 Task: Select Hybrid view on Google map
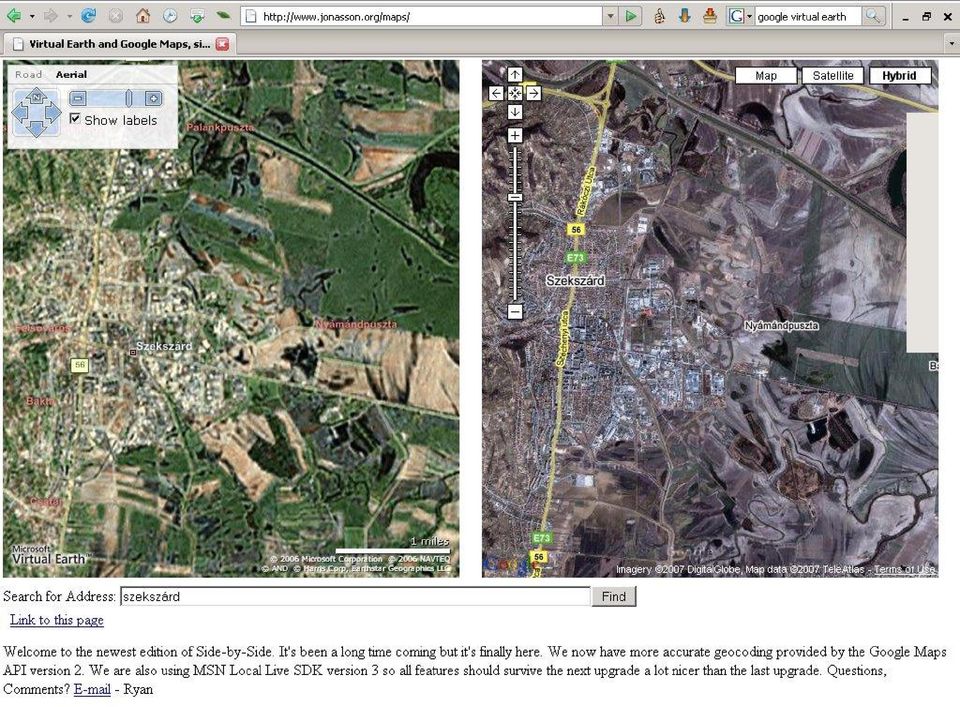tap(899, 76)
